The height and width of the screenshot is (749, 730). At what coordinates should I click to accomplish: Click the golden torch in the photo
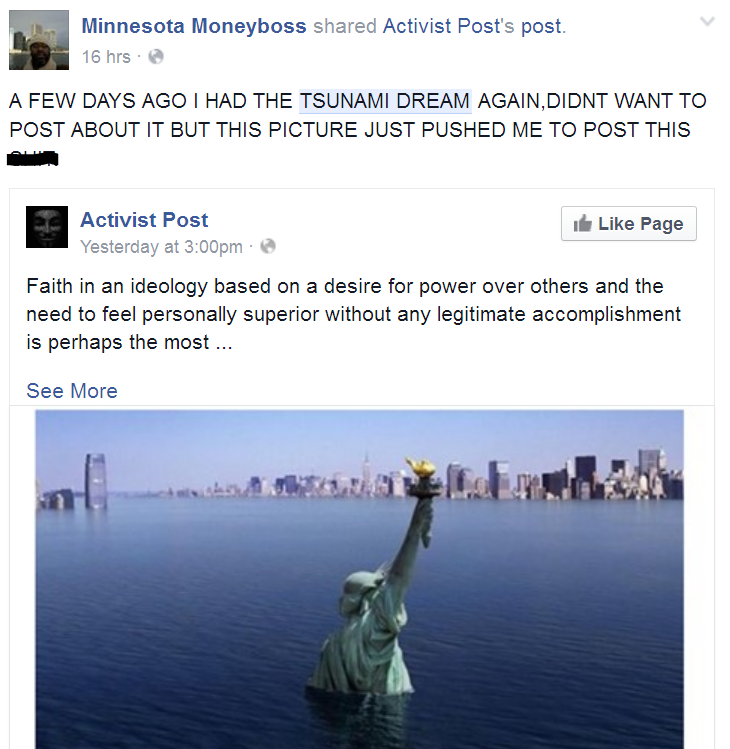click(x=421, y=466)
